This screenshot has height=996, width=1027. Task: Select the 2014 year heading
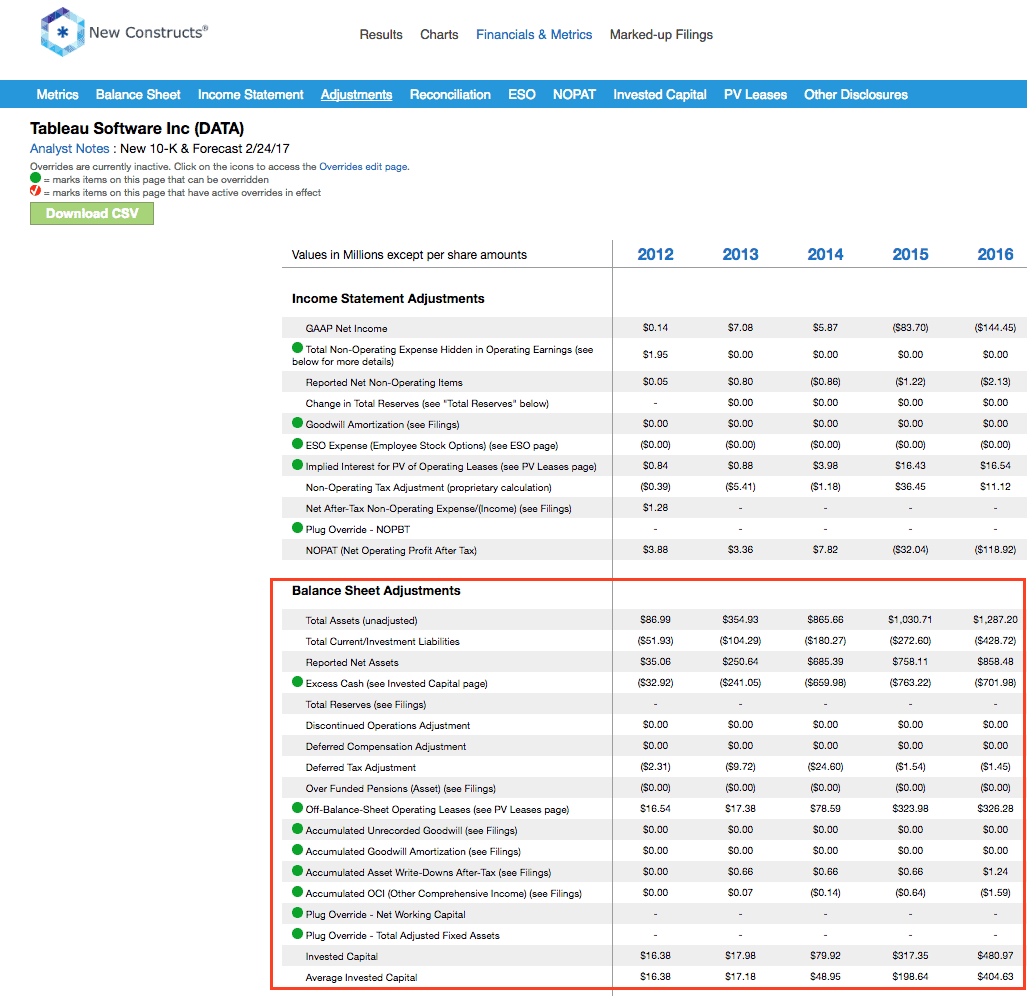[825, 254]
